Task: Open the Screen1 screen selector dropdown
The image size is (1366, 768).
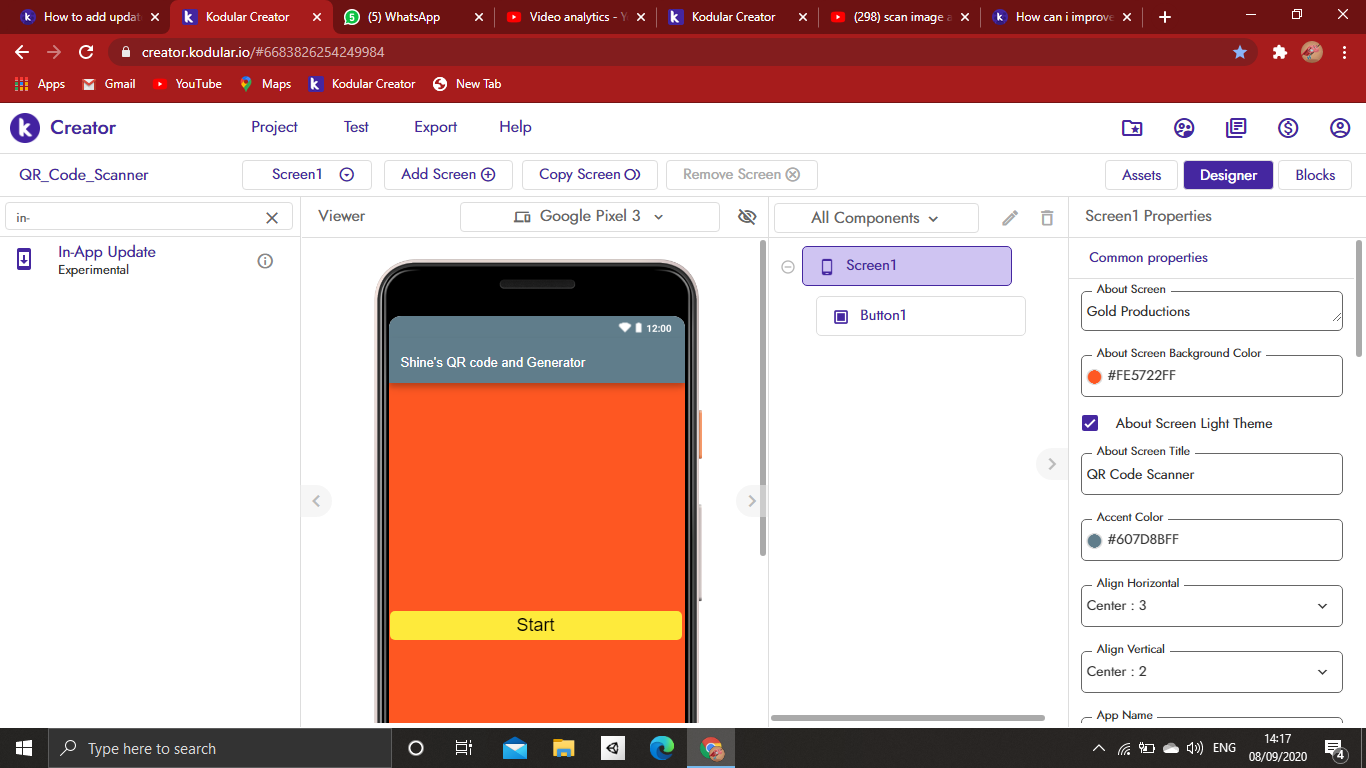Action: [307, 175]
